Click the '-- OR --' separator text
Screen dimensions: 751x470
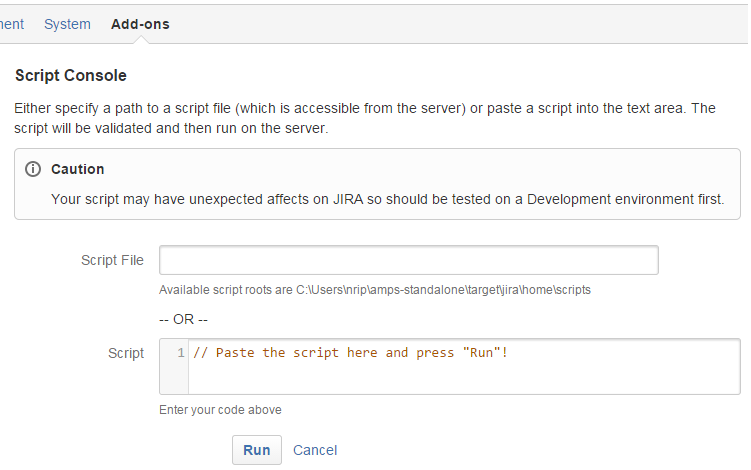(x=183, y=319)
